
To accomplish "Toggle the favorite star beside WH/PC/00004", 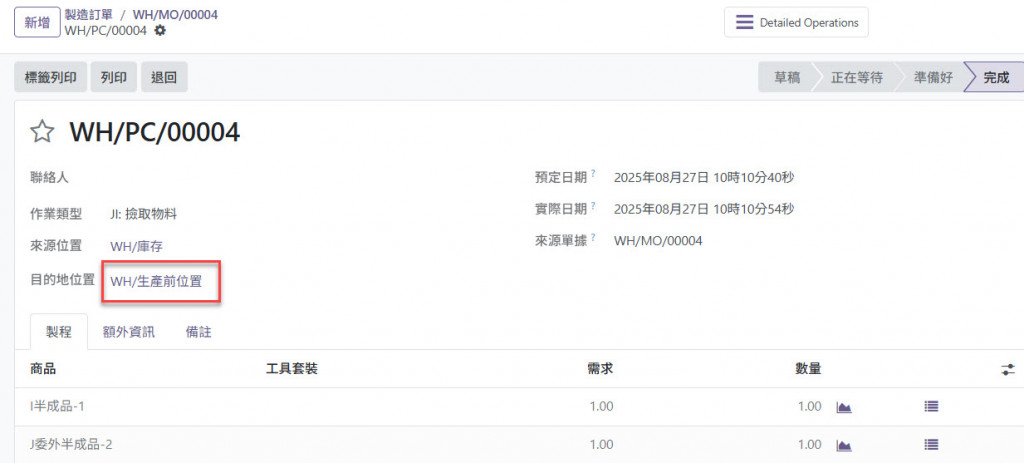I will pos(42,132).
